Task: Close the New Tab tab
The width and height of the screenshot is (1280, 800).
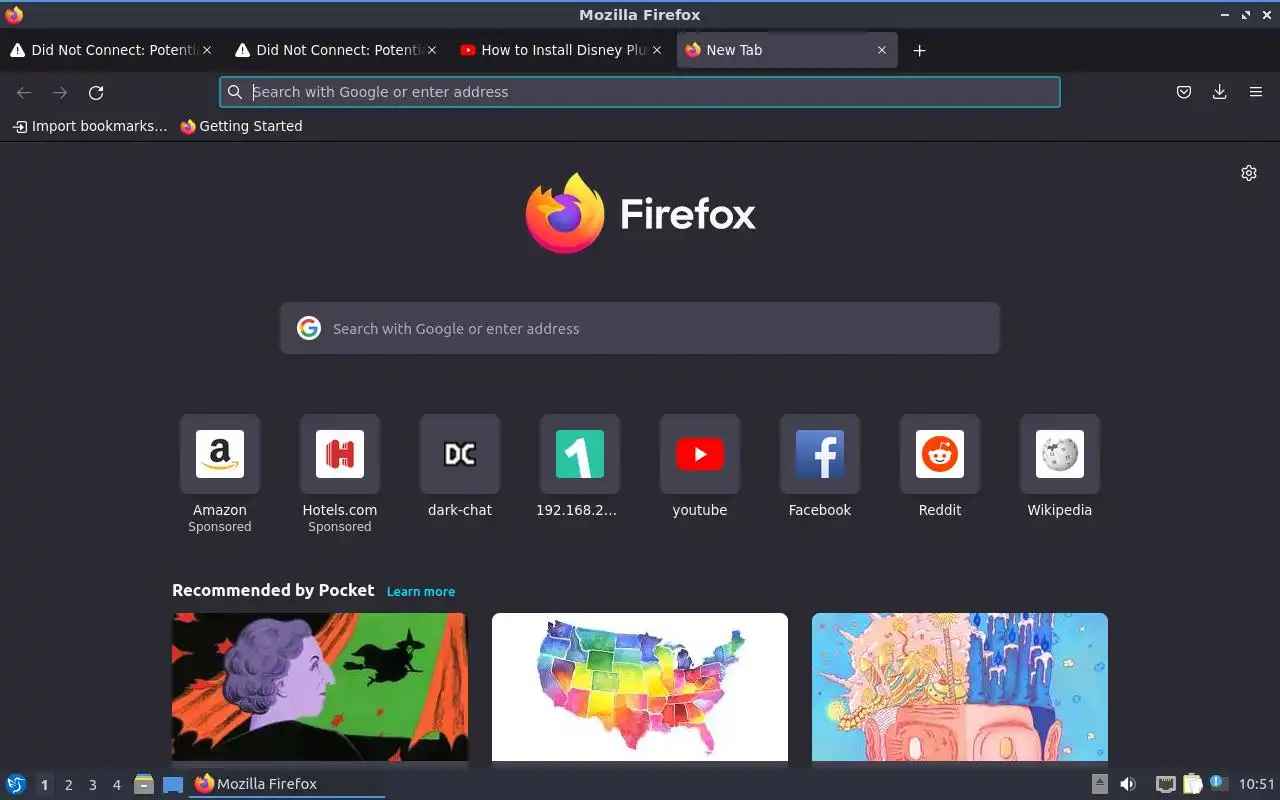Action: click(x=882, y=50)
